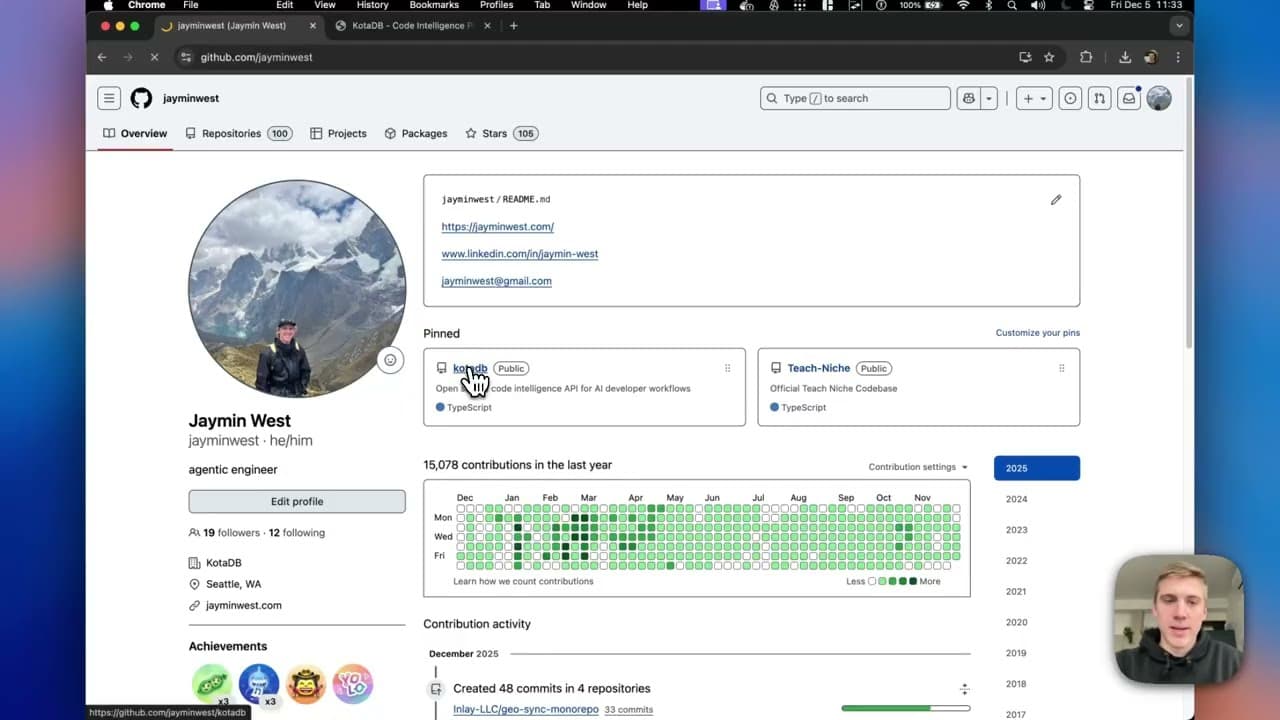1280x720 pixels.
Task: Open the GitHub hamburger navigation menu
Action: [x=109, y=98]
